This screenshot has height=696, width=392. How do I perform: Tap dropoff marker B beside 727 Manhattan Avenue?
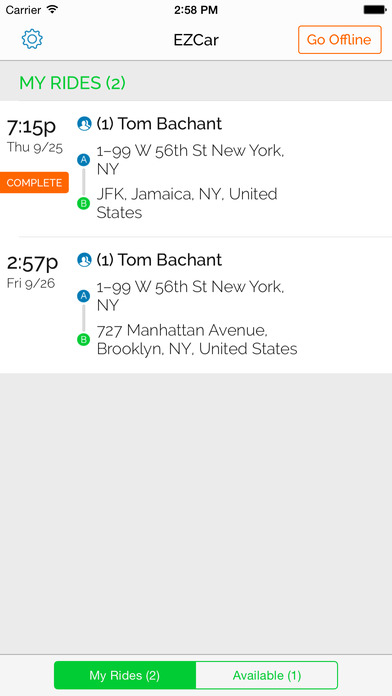coord(83,340)
